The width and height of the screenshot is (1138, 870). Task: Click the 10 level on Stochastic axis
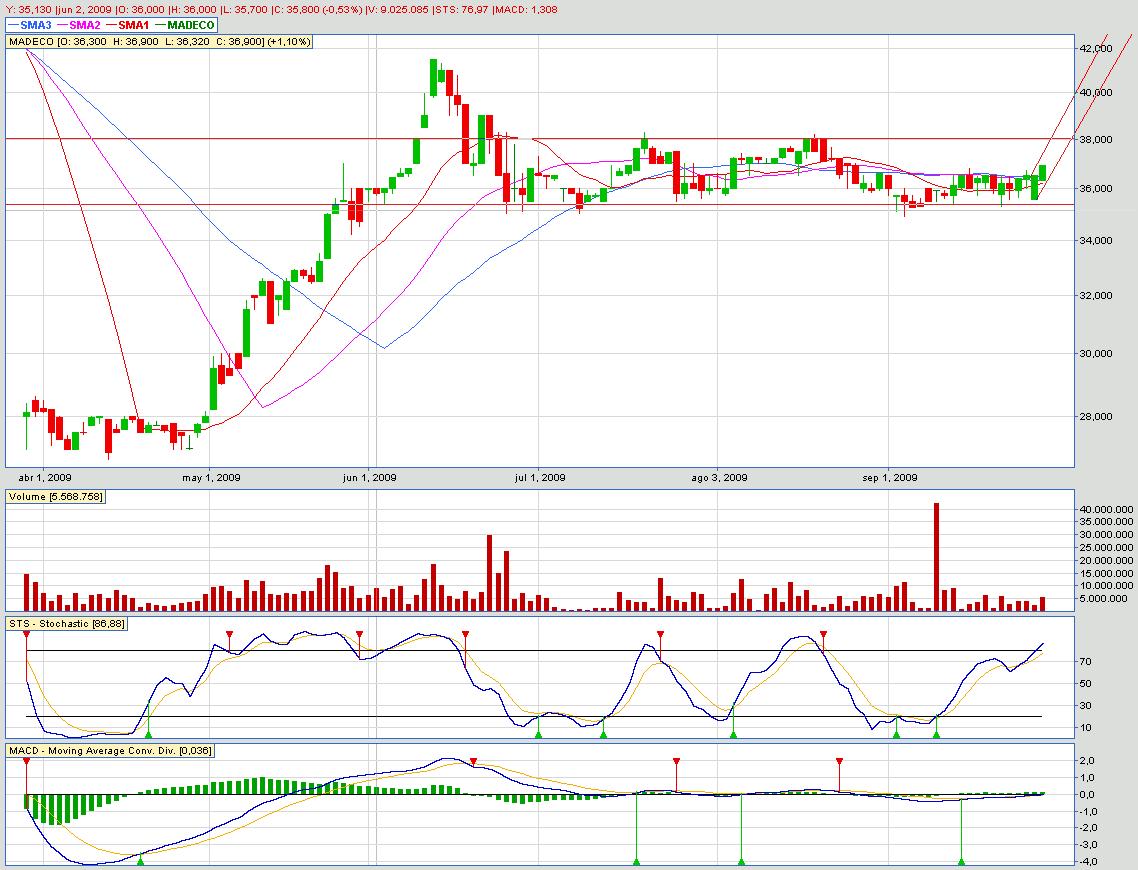point(1086,728)
